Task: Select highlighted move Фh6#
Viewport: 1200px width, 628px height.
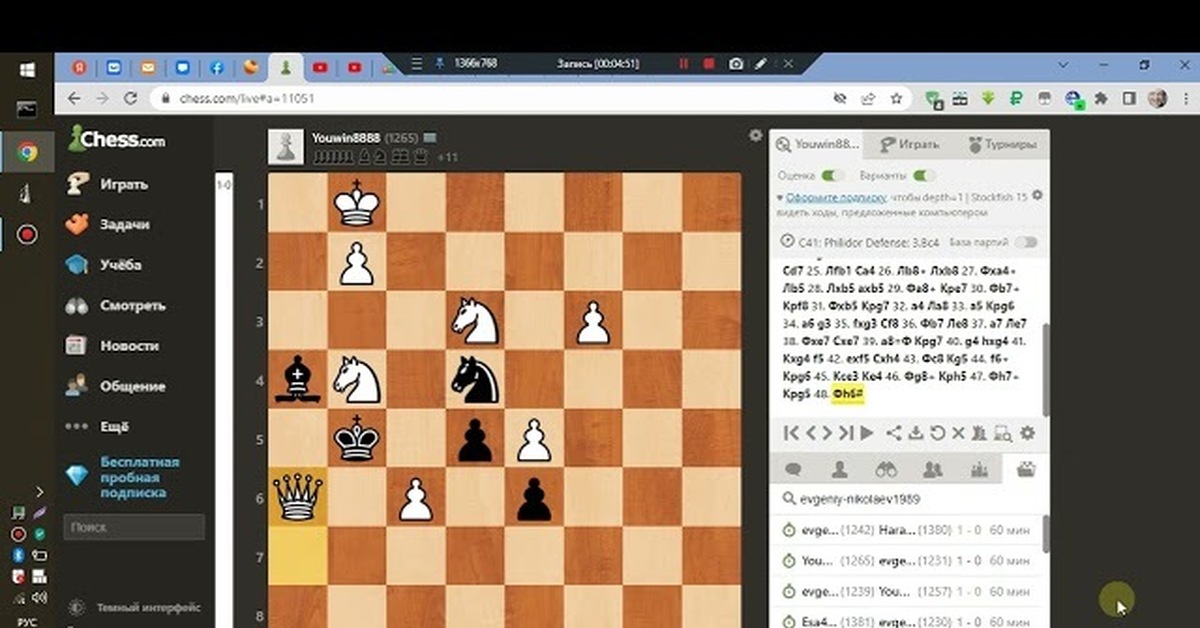Action: tap(847, 395)
